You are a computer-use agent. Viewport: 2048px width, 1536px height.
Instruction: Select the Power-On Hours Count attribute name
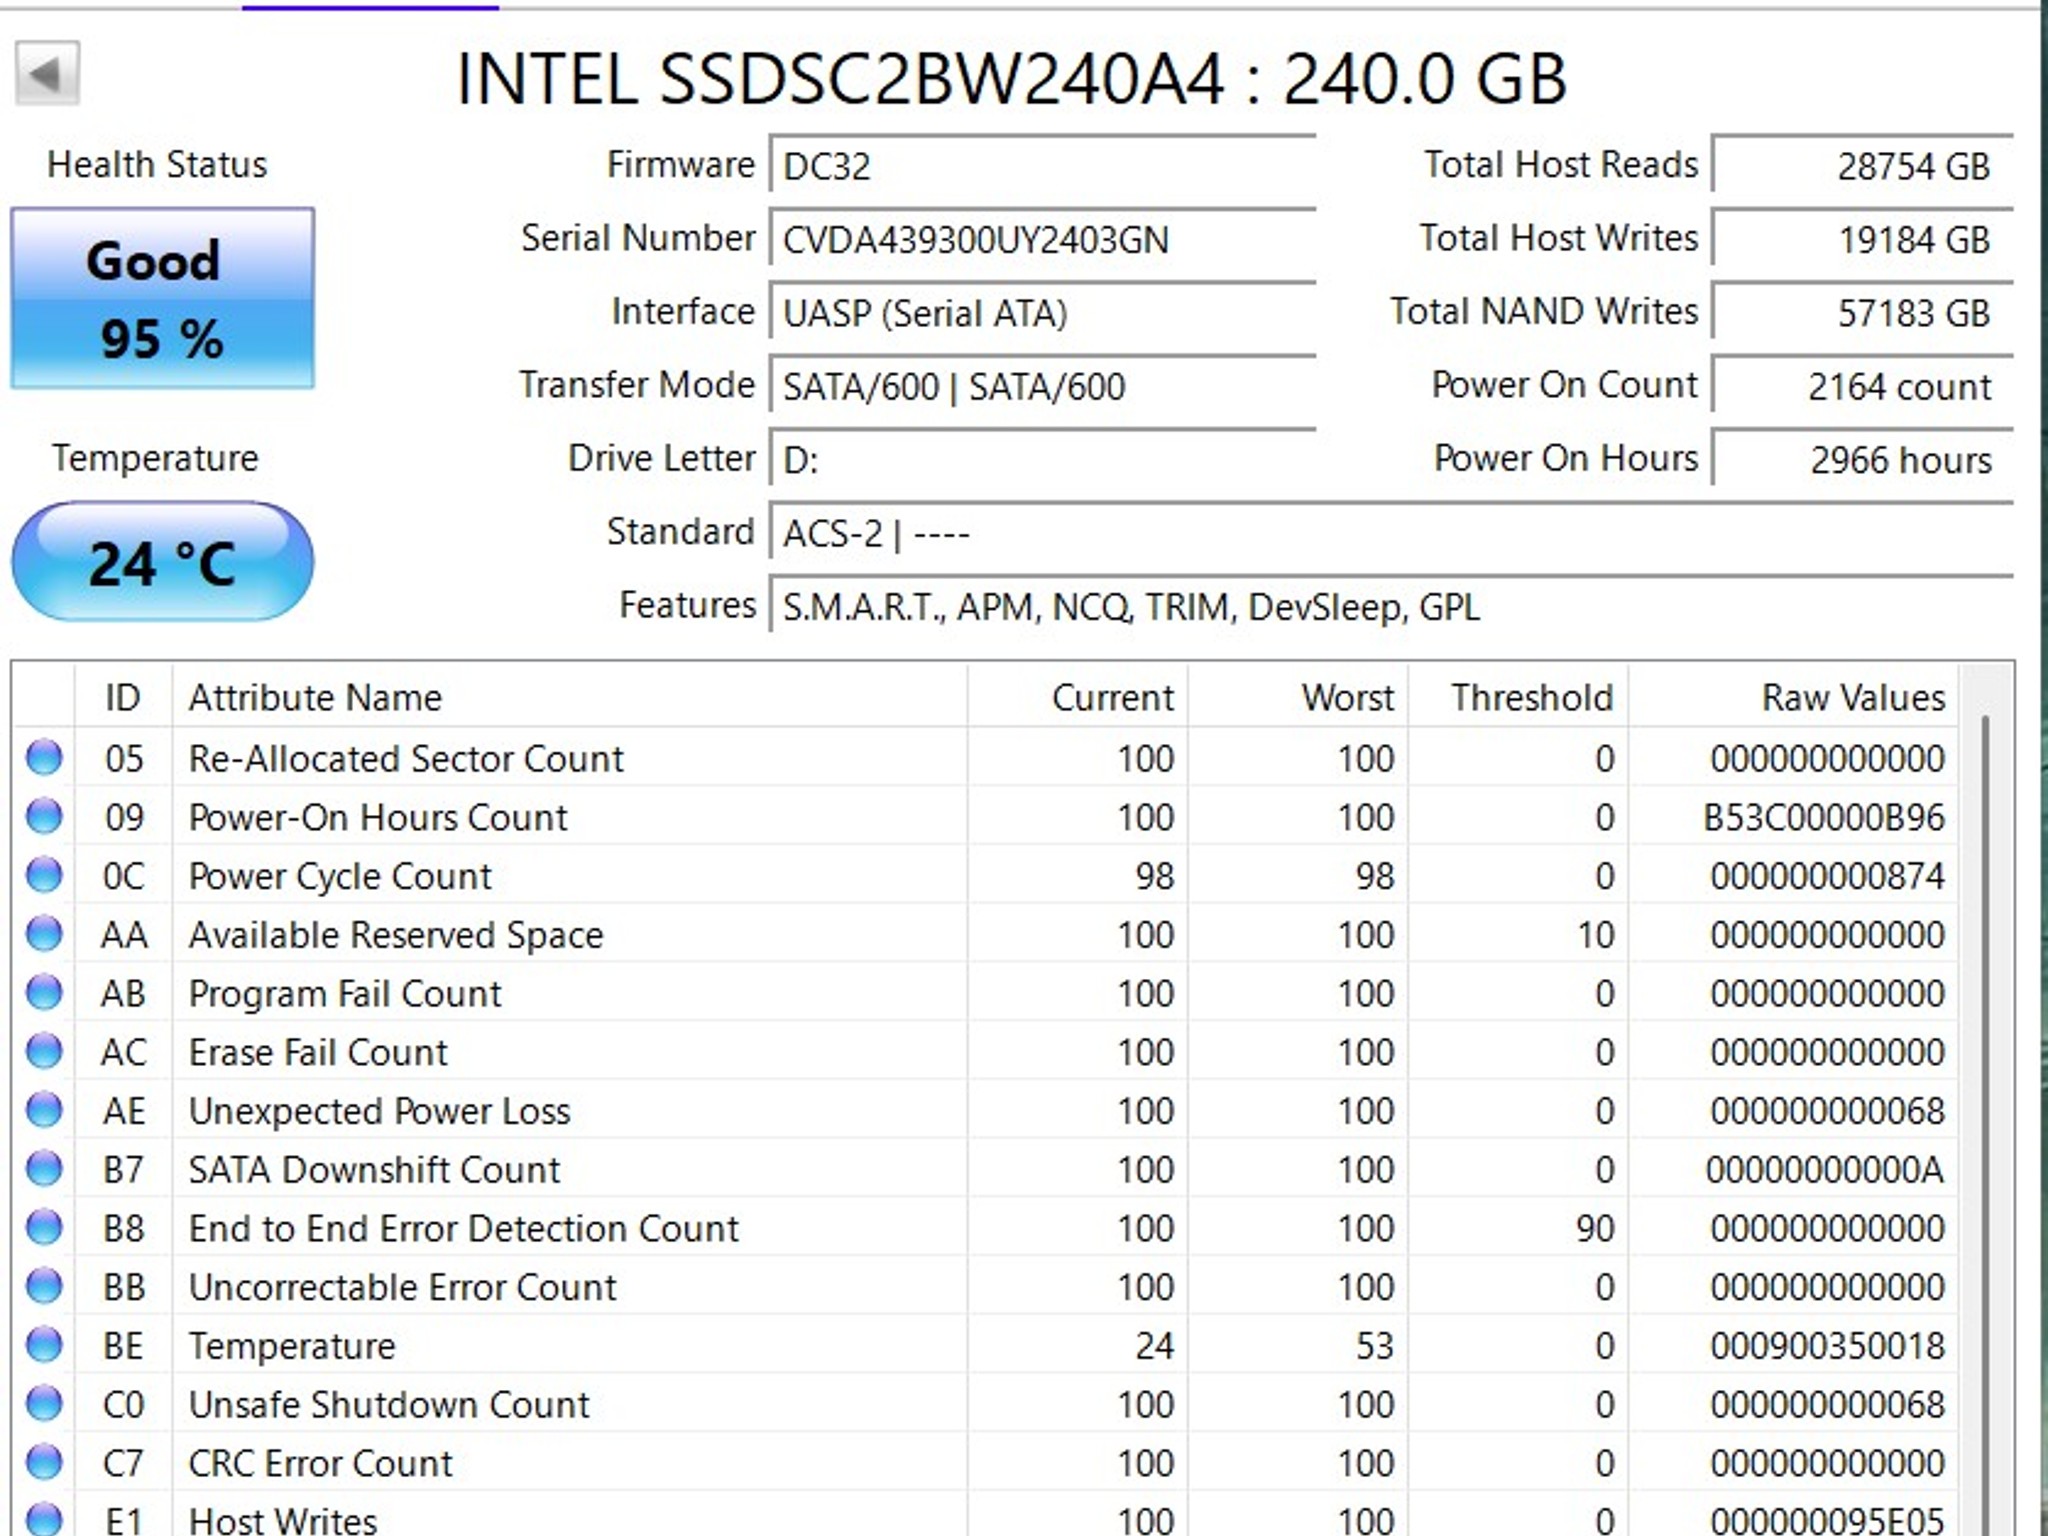tap(378, 817)
